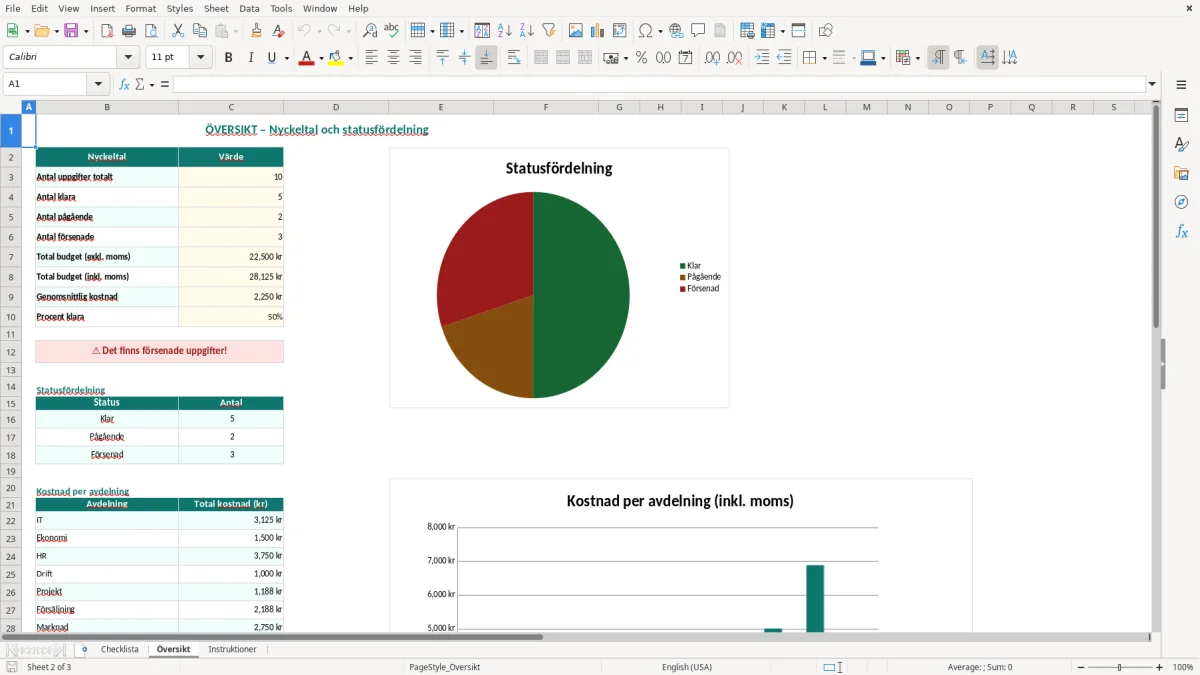Format as date with the calendar icon

[x=685, y=58]
